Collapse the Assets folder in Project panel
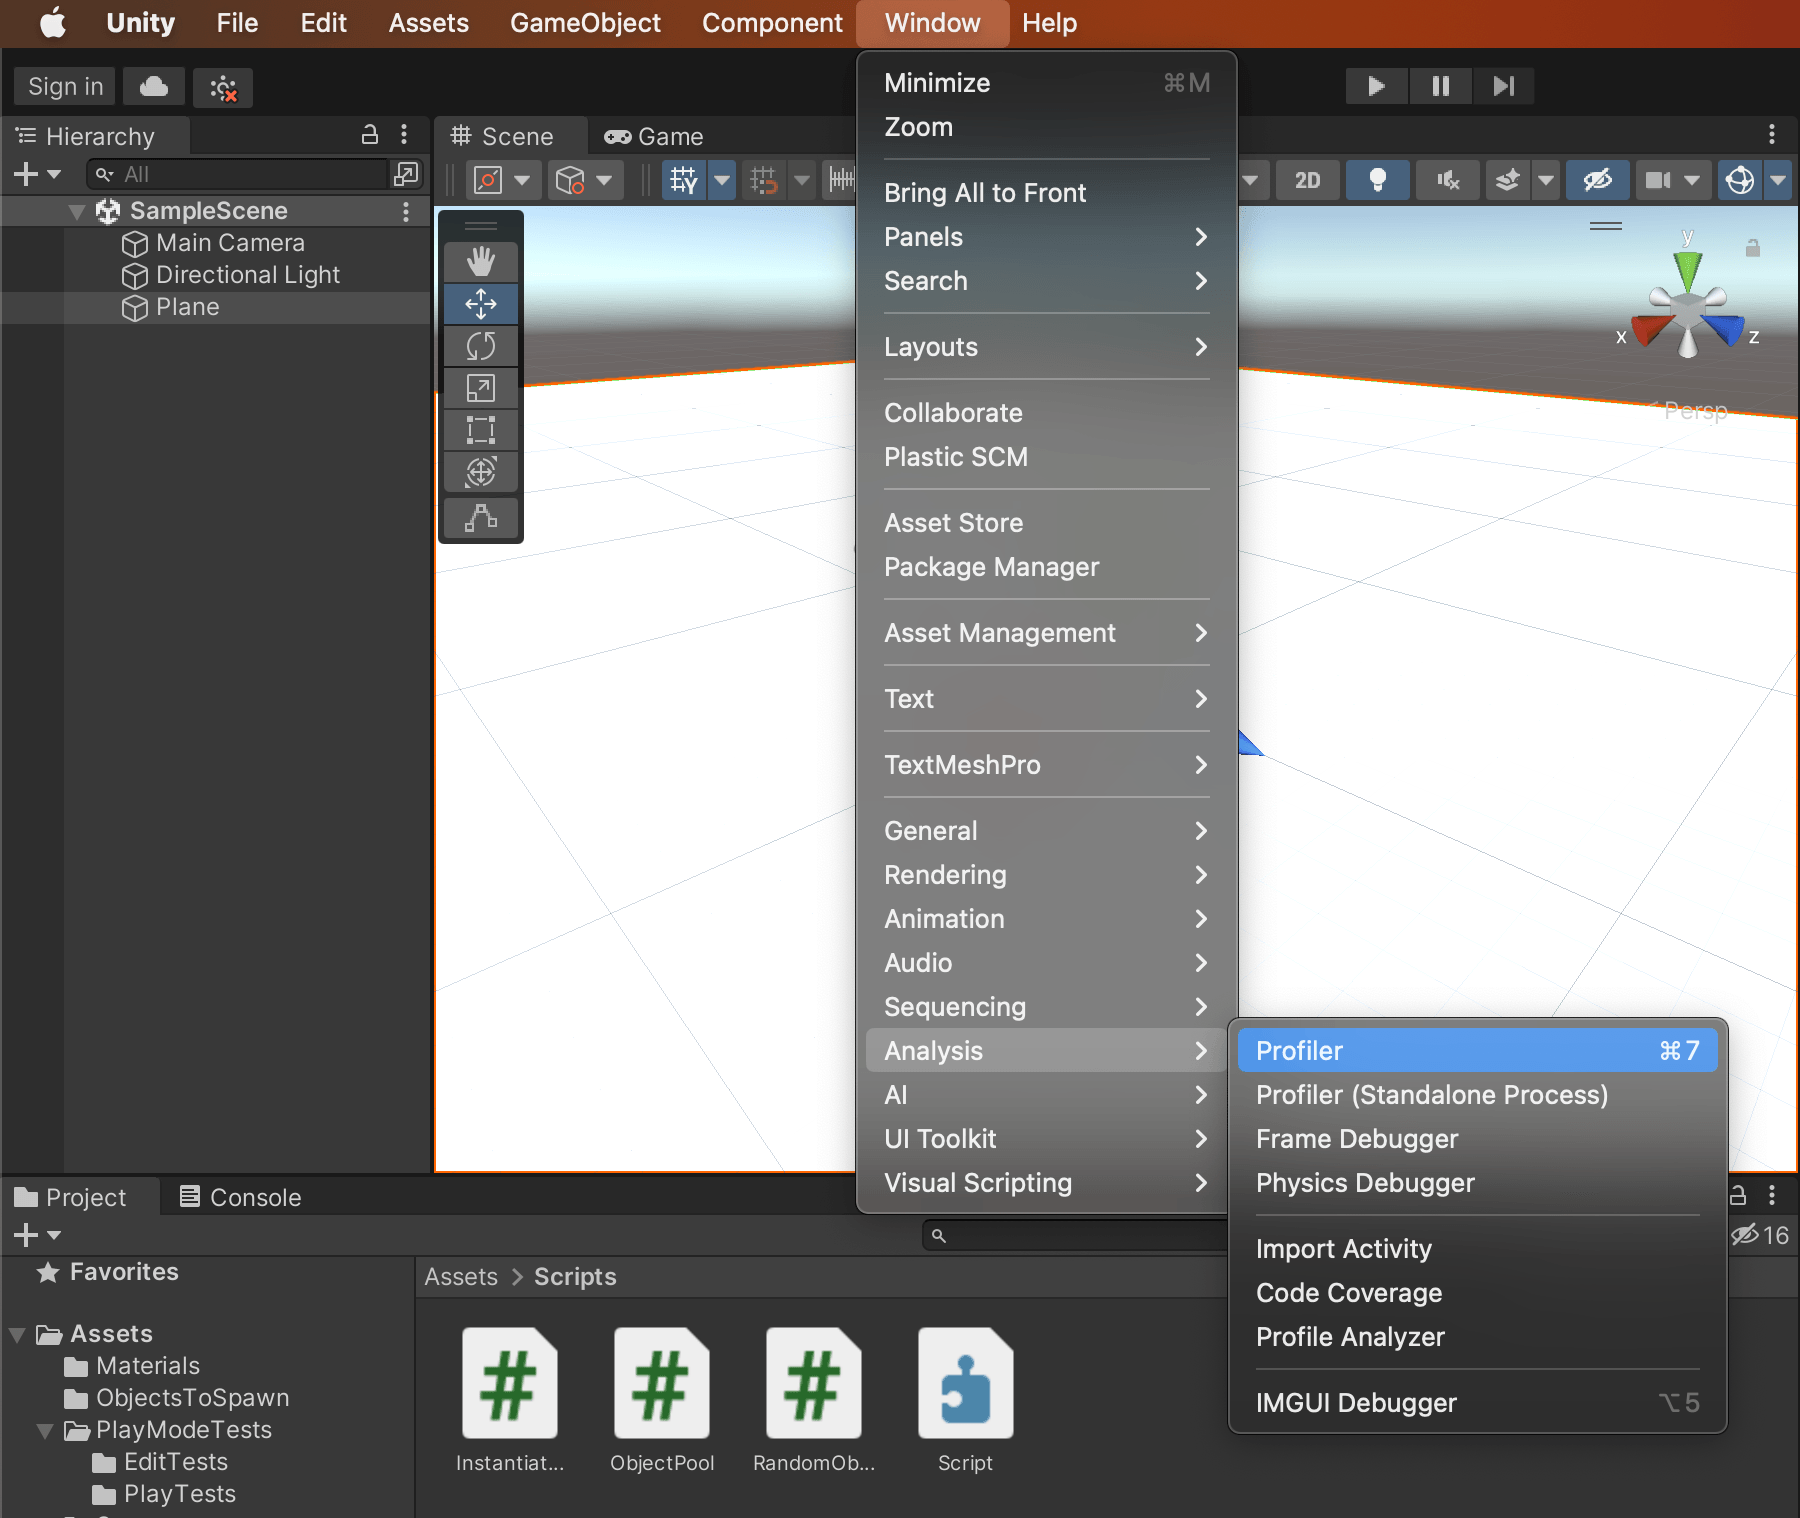This screenshot has height=1518, width=1800. coord(16,1333)
